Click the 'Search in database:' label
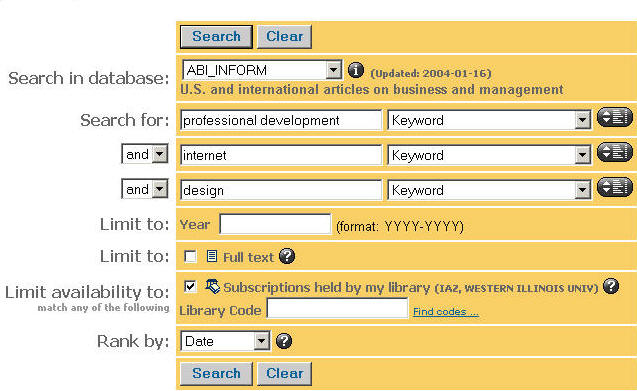The width and height of the screenshot is (637, 391). (x=89, y=78)
